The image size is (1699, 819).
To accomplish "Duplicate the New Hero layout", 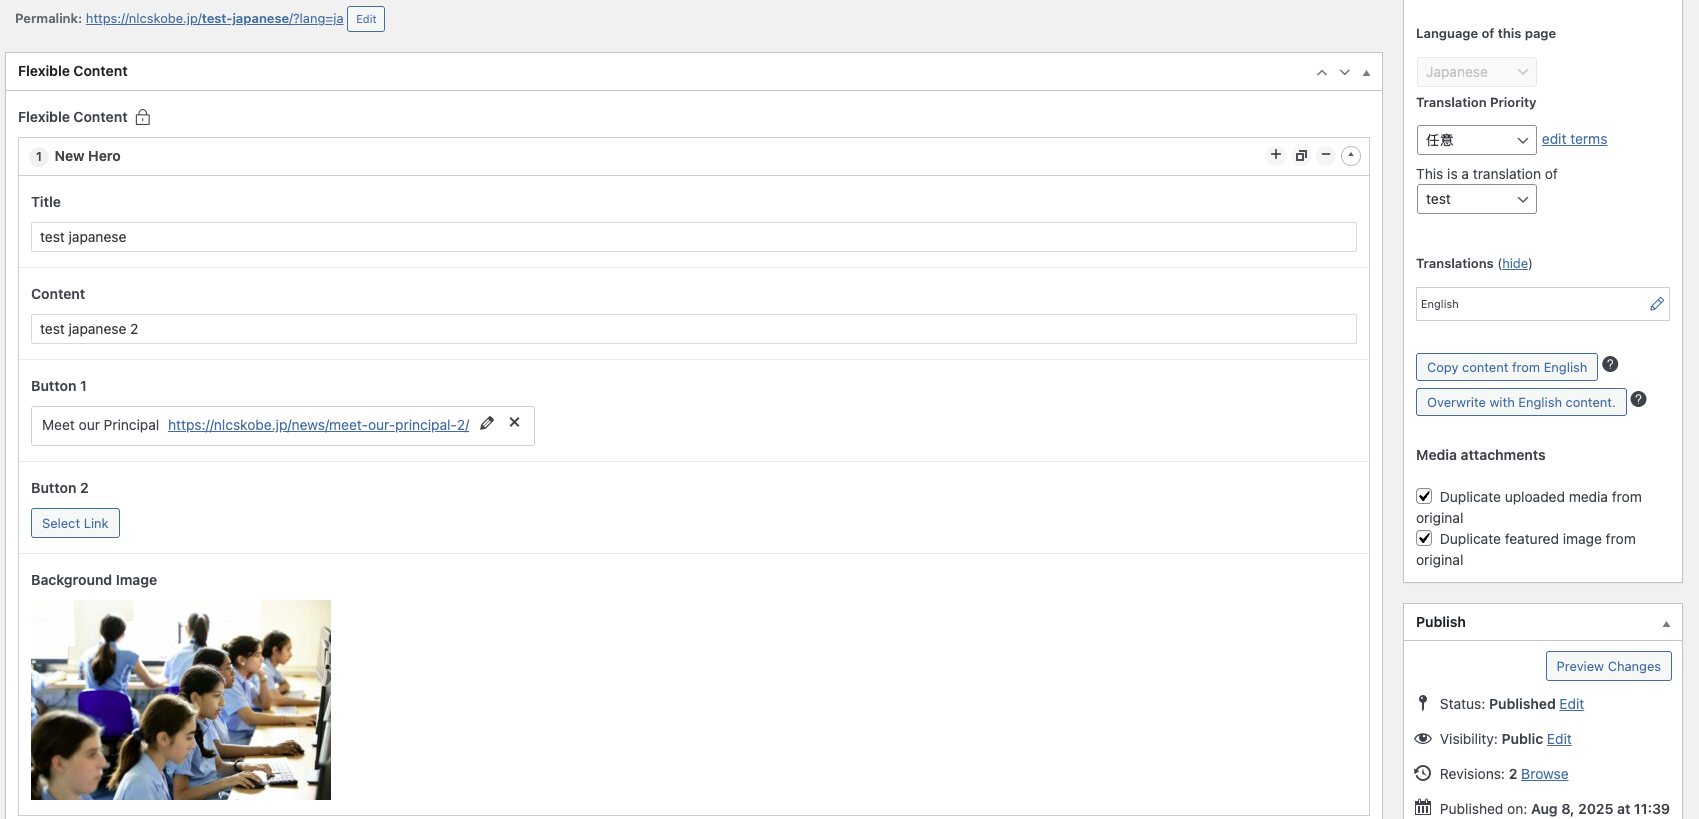I will (1301, 155).
